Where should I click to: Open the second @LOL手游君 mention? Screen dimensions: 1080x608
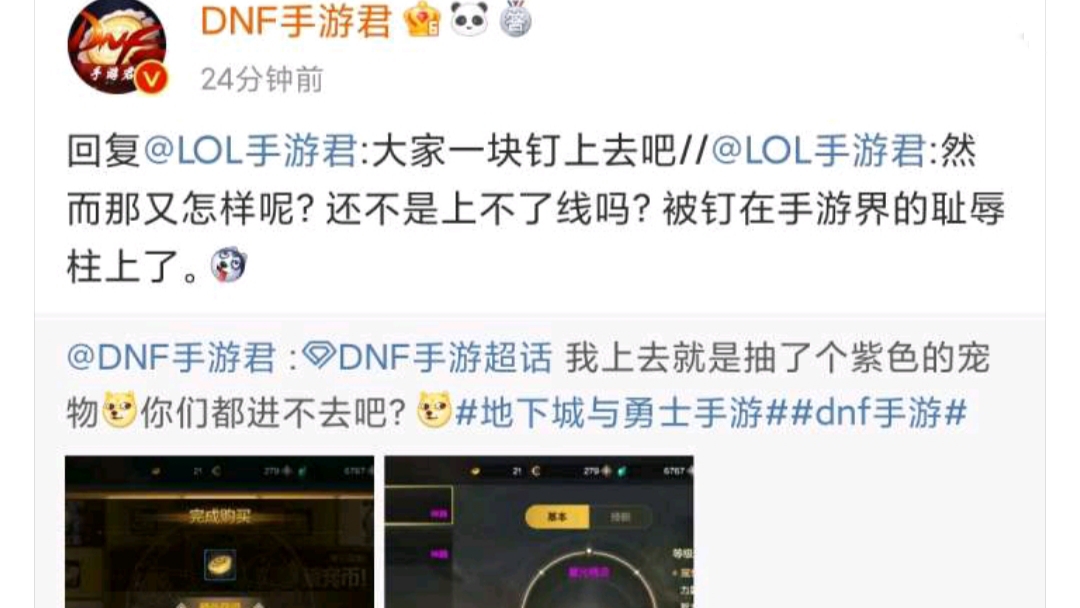pyautogui.click(x=818, y=150)
